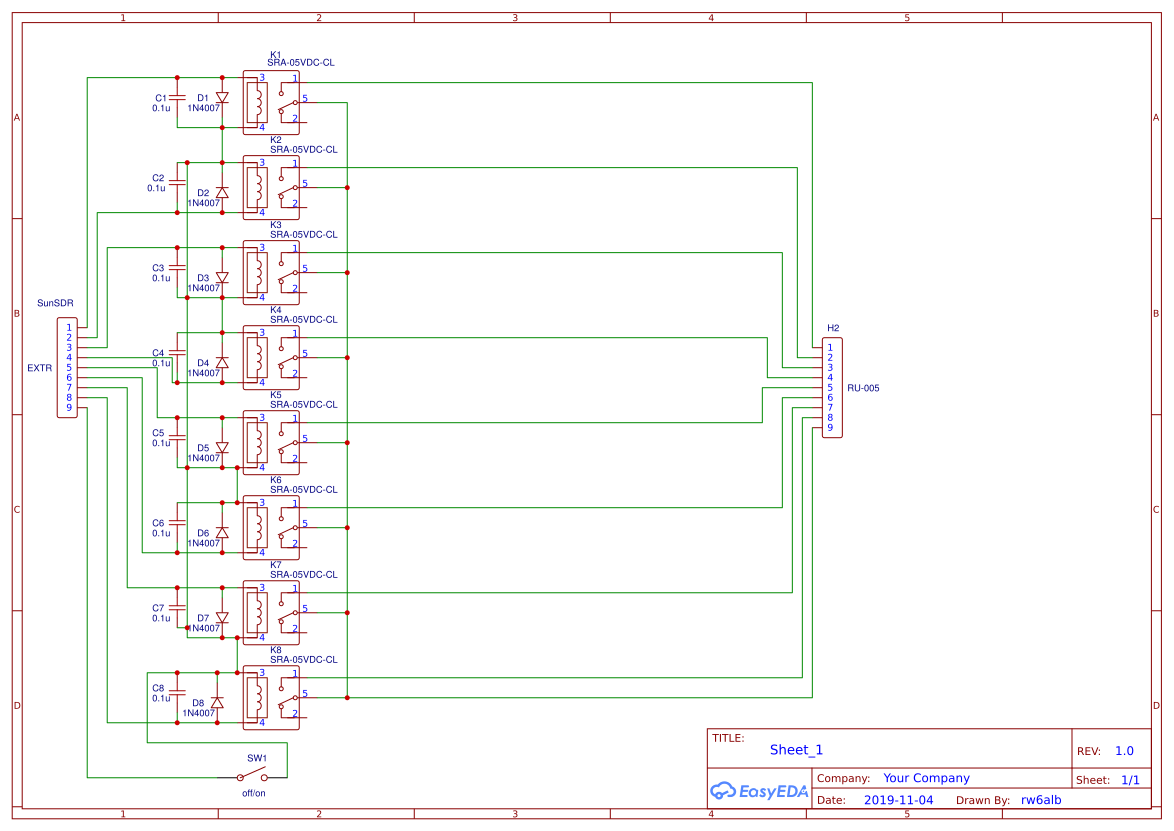Screen dimensions: 1174x831
Task: Click the REV 1.0 value
Action: click(x=1124, y=751)
